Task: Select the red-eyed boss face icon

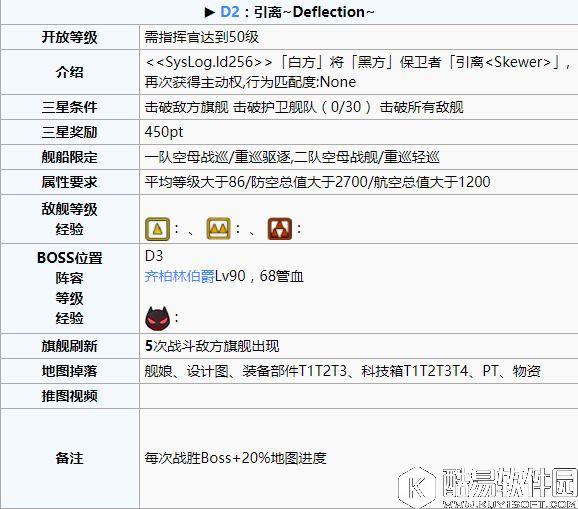Action: 158,318
